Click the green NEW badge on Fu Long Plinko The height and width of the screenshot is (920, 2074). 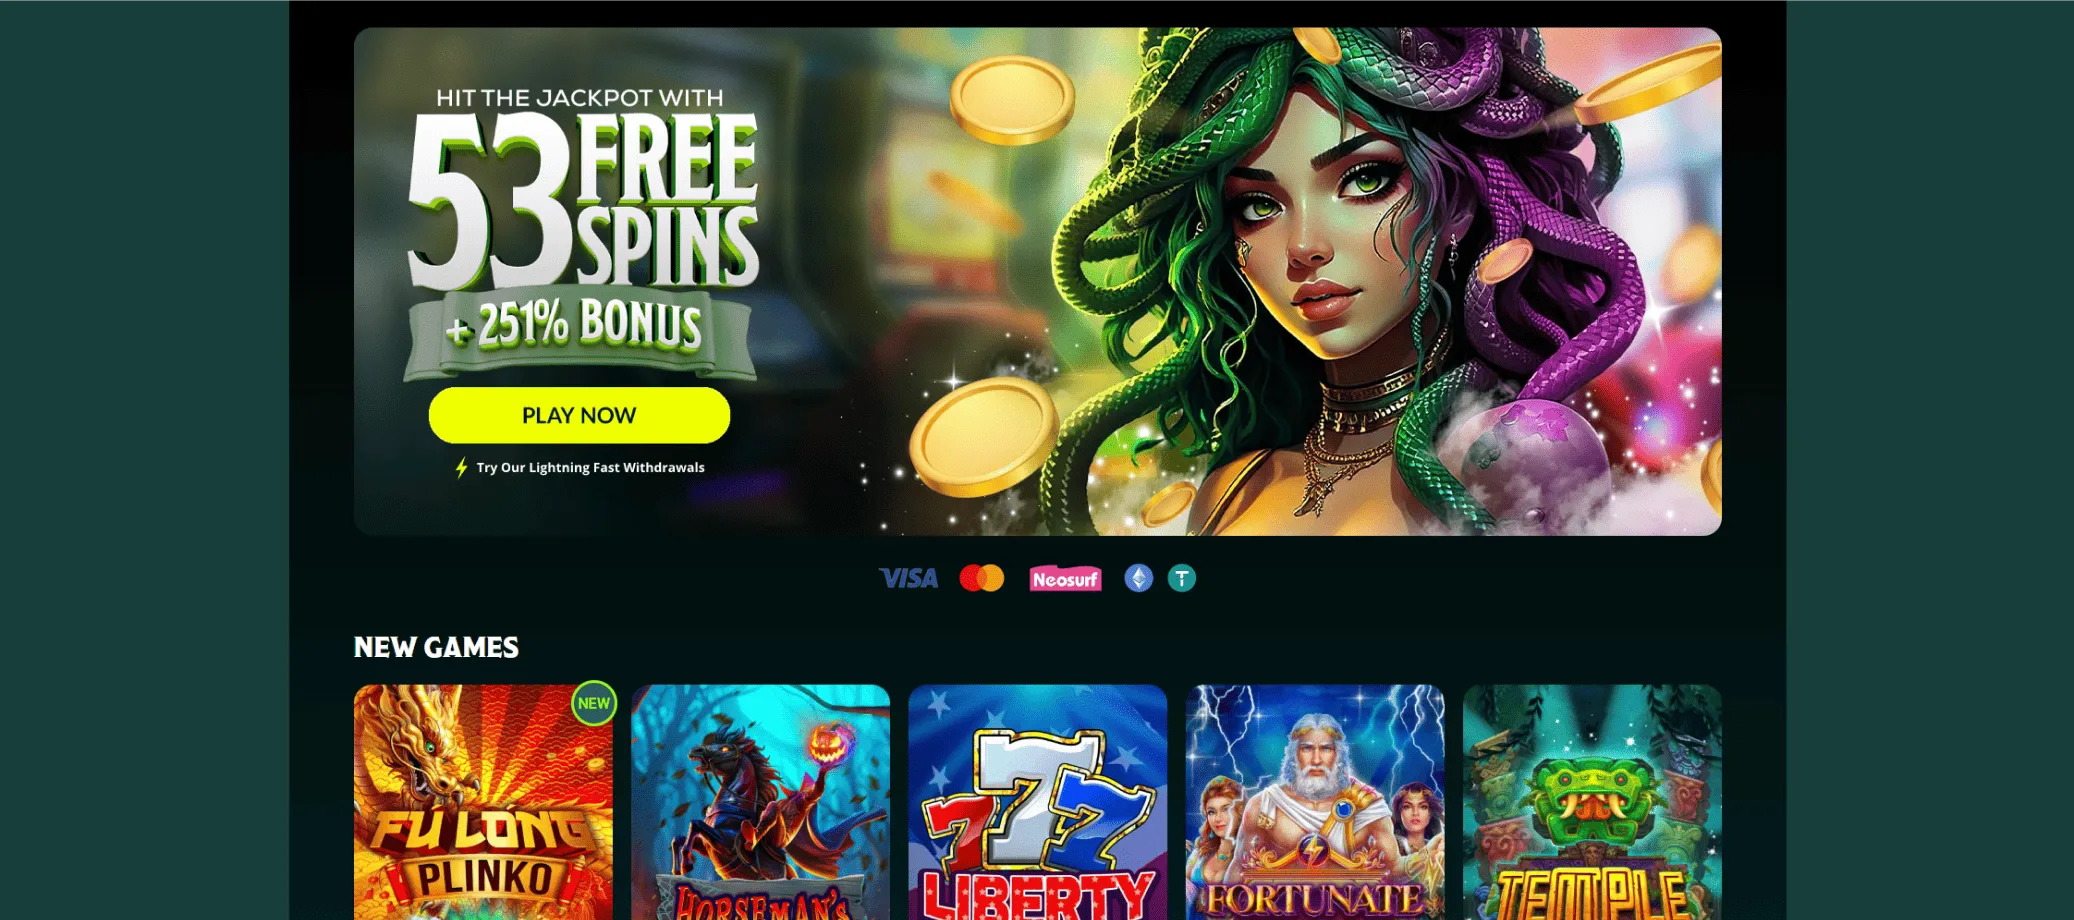tap(594, 703)
